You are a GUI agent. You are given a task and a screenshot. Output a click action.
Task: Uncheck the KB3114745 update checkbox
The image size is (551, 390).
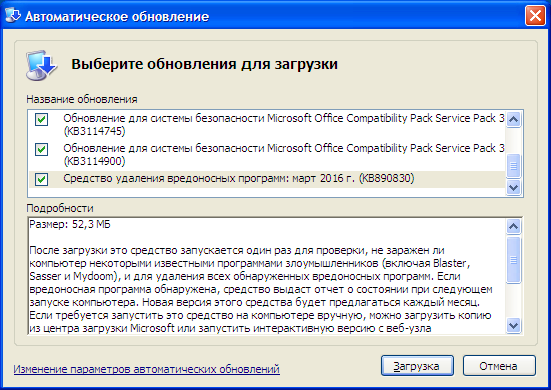(x=41, y=119)
